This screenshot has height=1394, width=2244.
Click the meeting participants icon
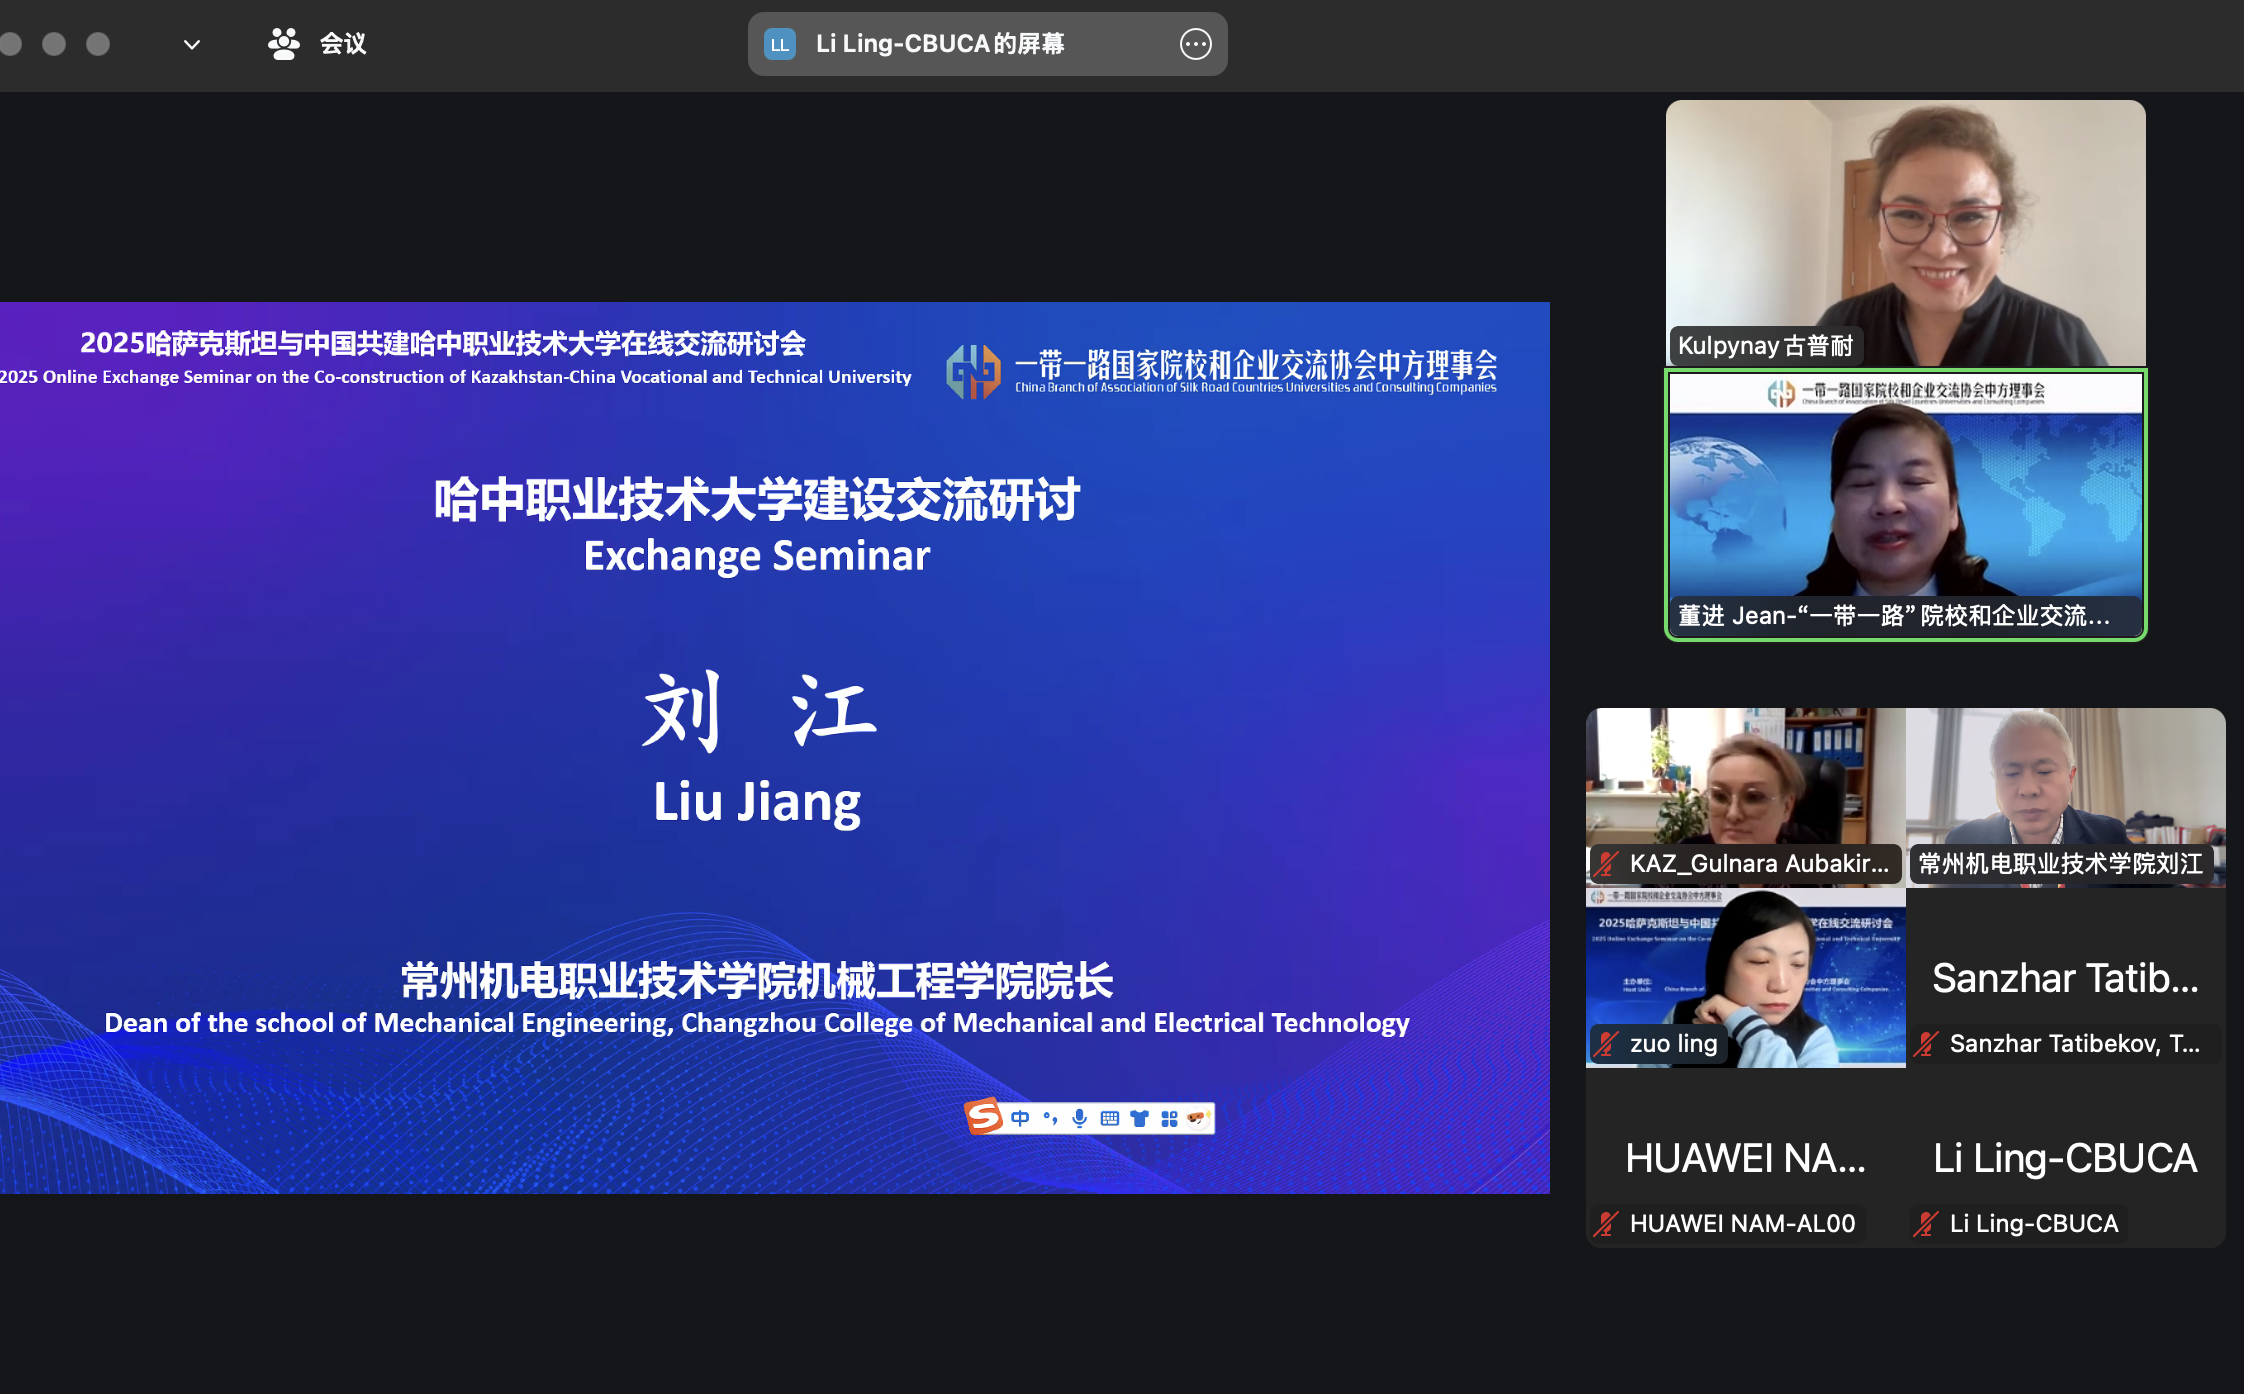tap(284, 44)
